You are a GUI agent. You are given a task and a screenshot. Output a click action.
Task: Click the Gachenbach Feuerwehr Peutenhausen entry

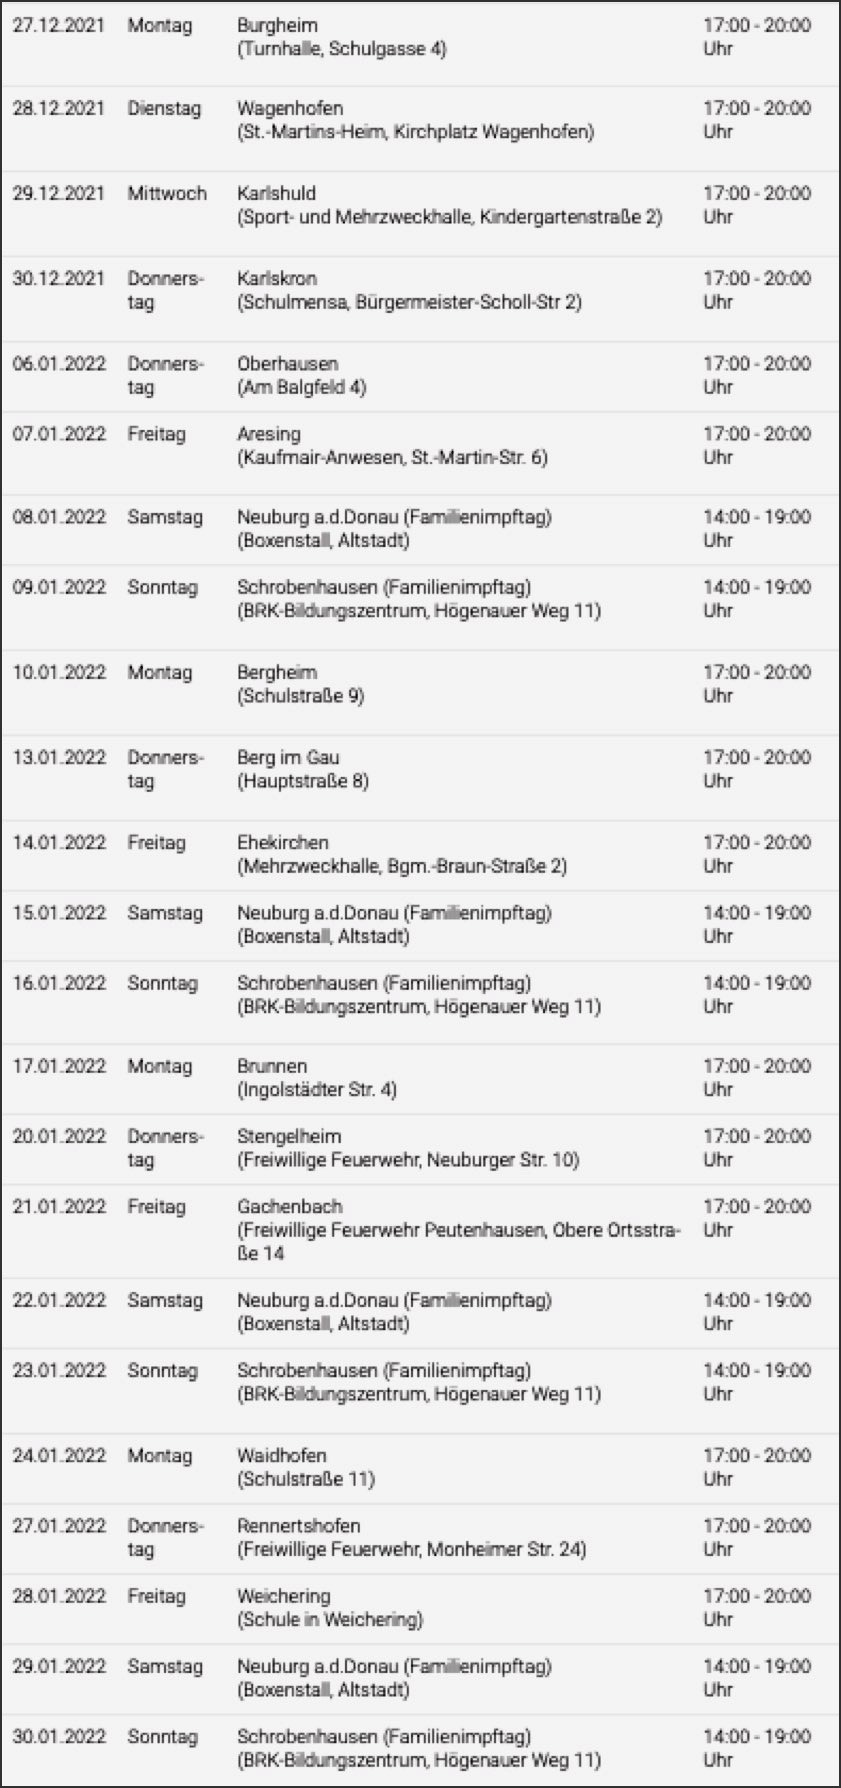click(458, 1230)
